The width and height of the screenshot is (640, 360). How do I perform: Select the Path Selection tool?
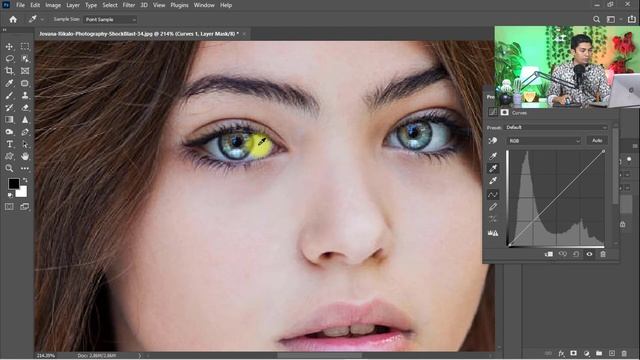point(25,144)
